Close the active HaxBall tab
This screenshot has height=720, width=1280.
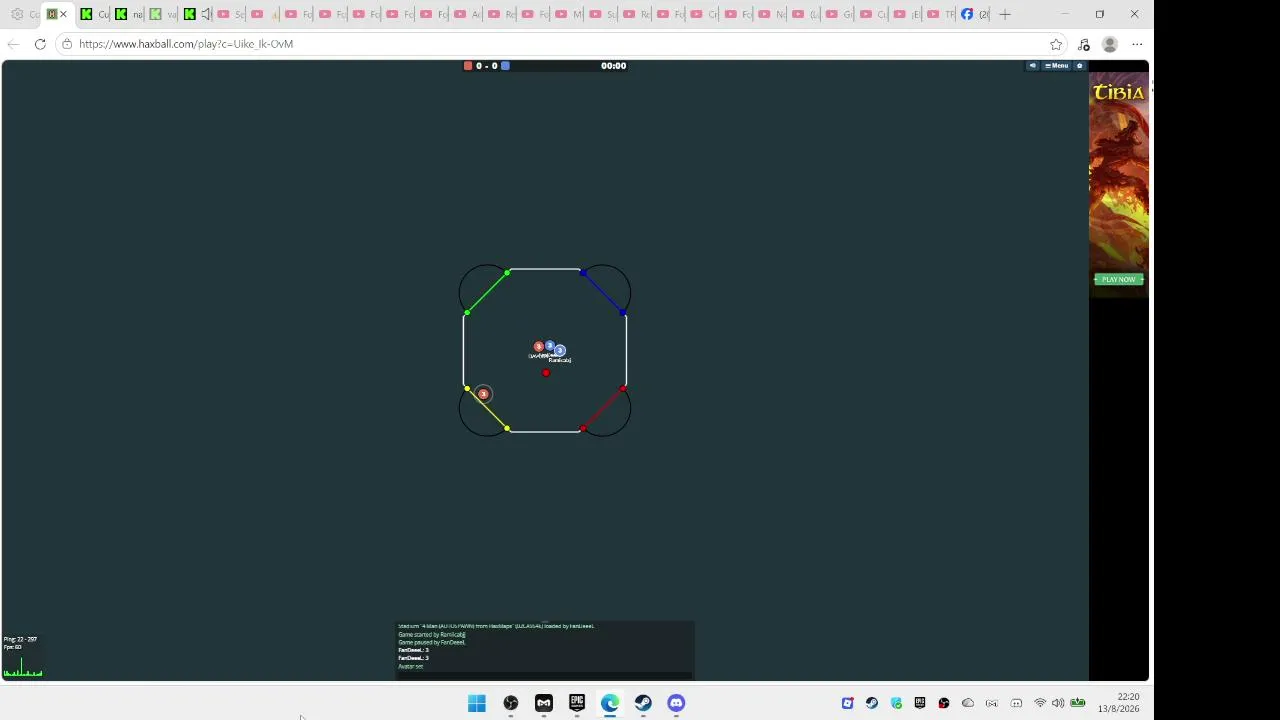[x=63, y=14]
